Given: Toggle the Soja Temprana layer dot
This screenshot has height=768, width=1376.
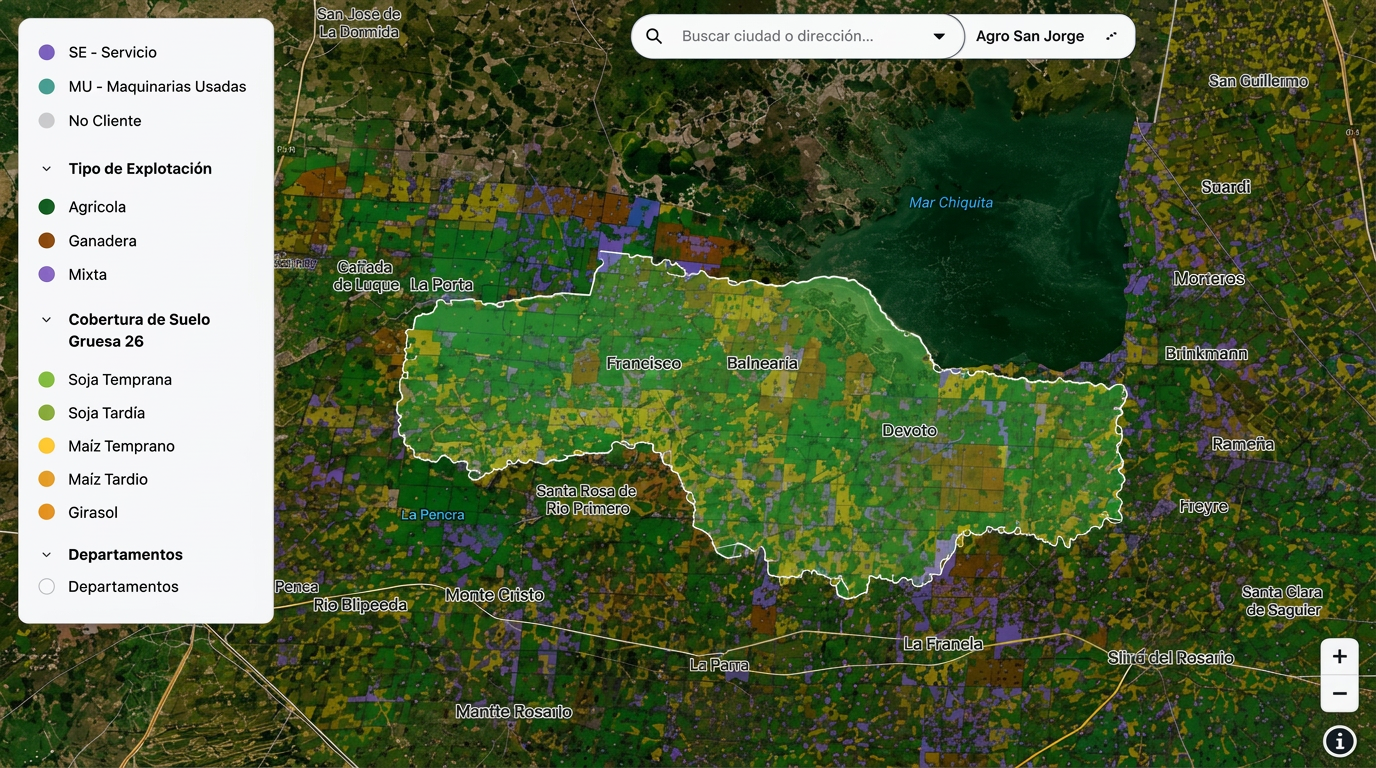Looking at the screenshot, I should tap(46, 380).
